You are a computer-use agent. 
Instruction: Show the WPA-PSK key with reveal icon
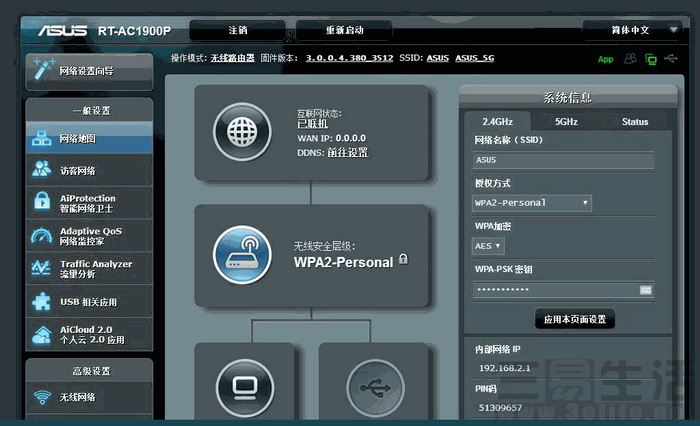coord(646,290)
